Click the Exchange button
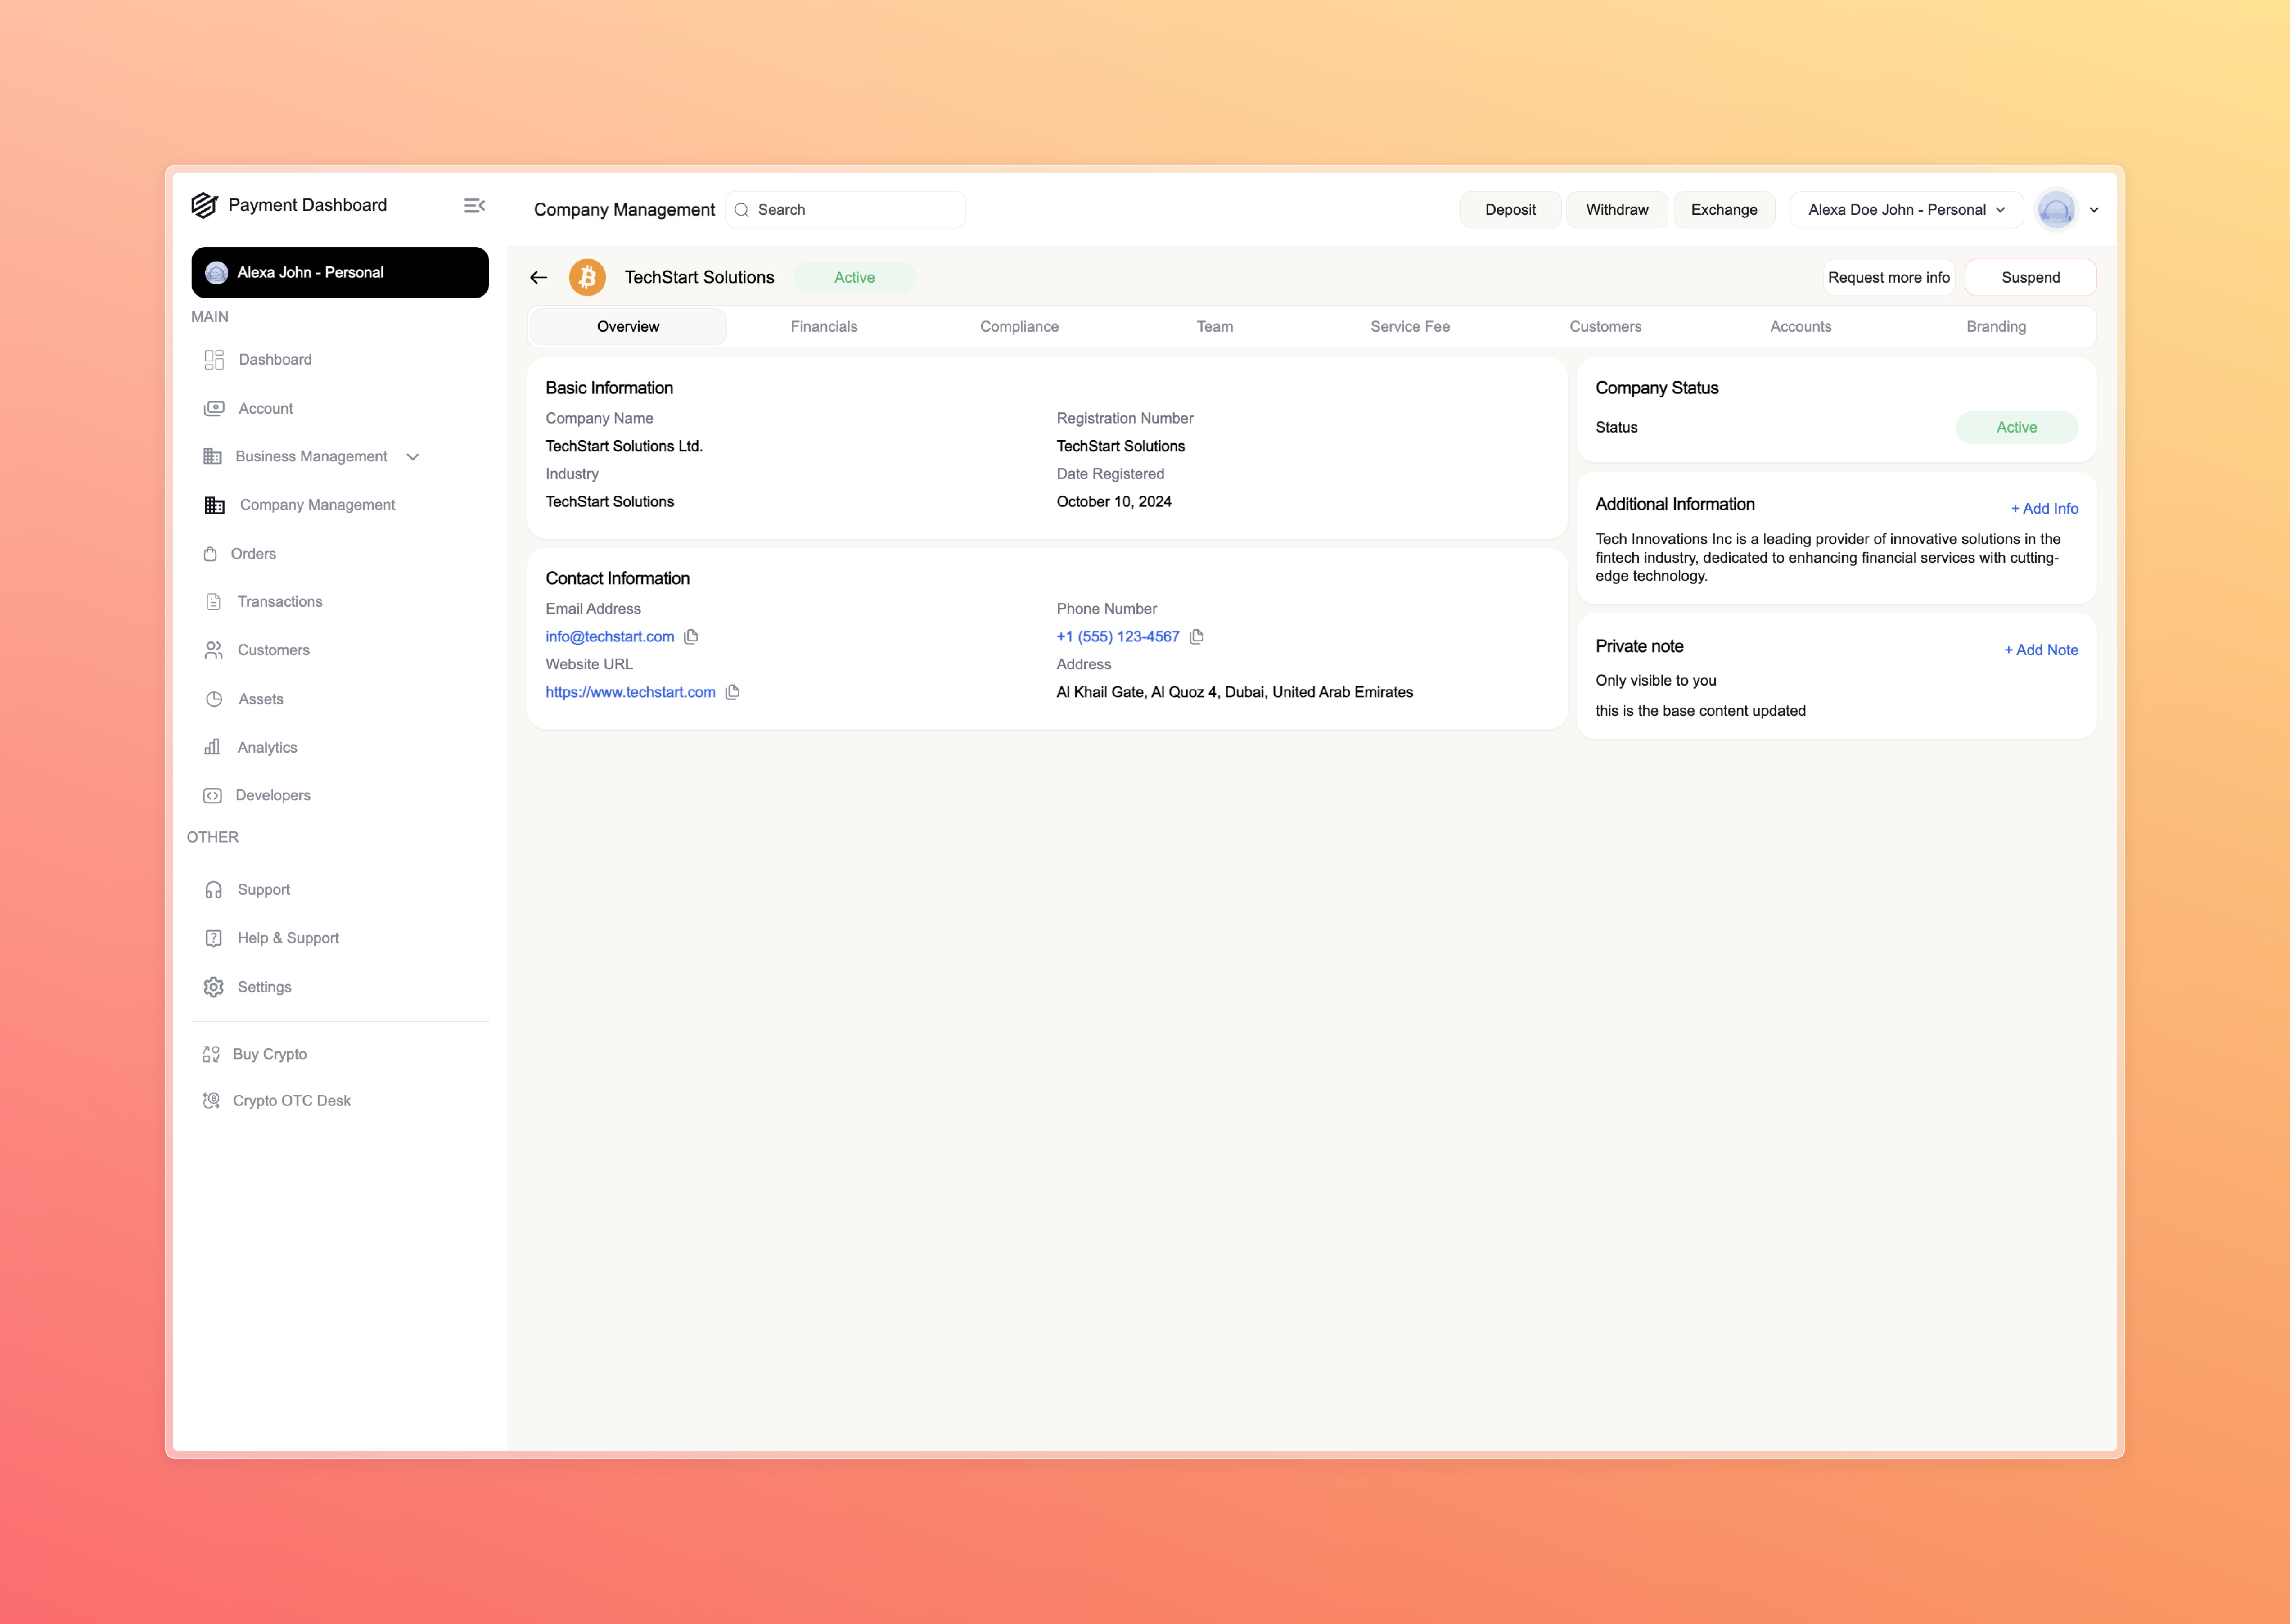Screen dimensions: 2290x1624 click(x=1724, y=210)
